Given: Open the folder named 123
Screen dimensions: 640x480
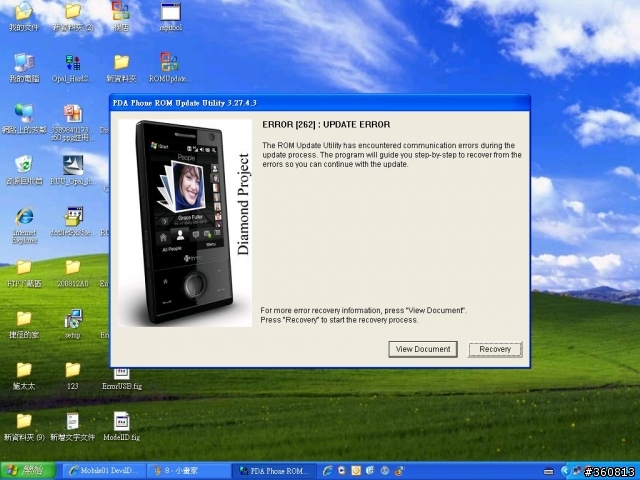Looking at the screenshot, I should [72, 370].
